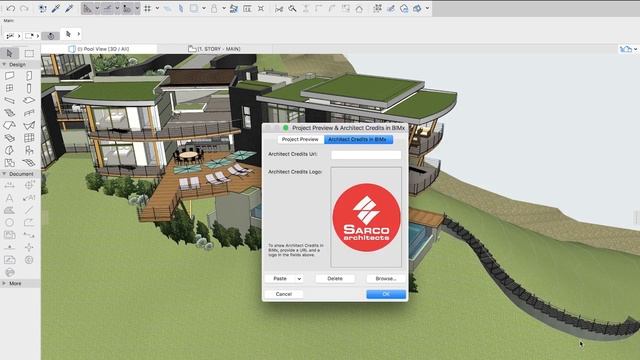Select the Polyline tool
Viewport: 640px width, 360px height.
point(29,222)
